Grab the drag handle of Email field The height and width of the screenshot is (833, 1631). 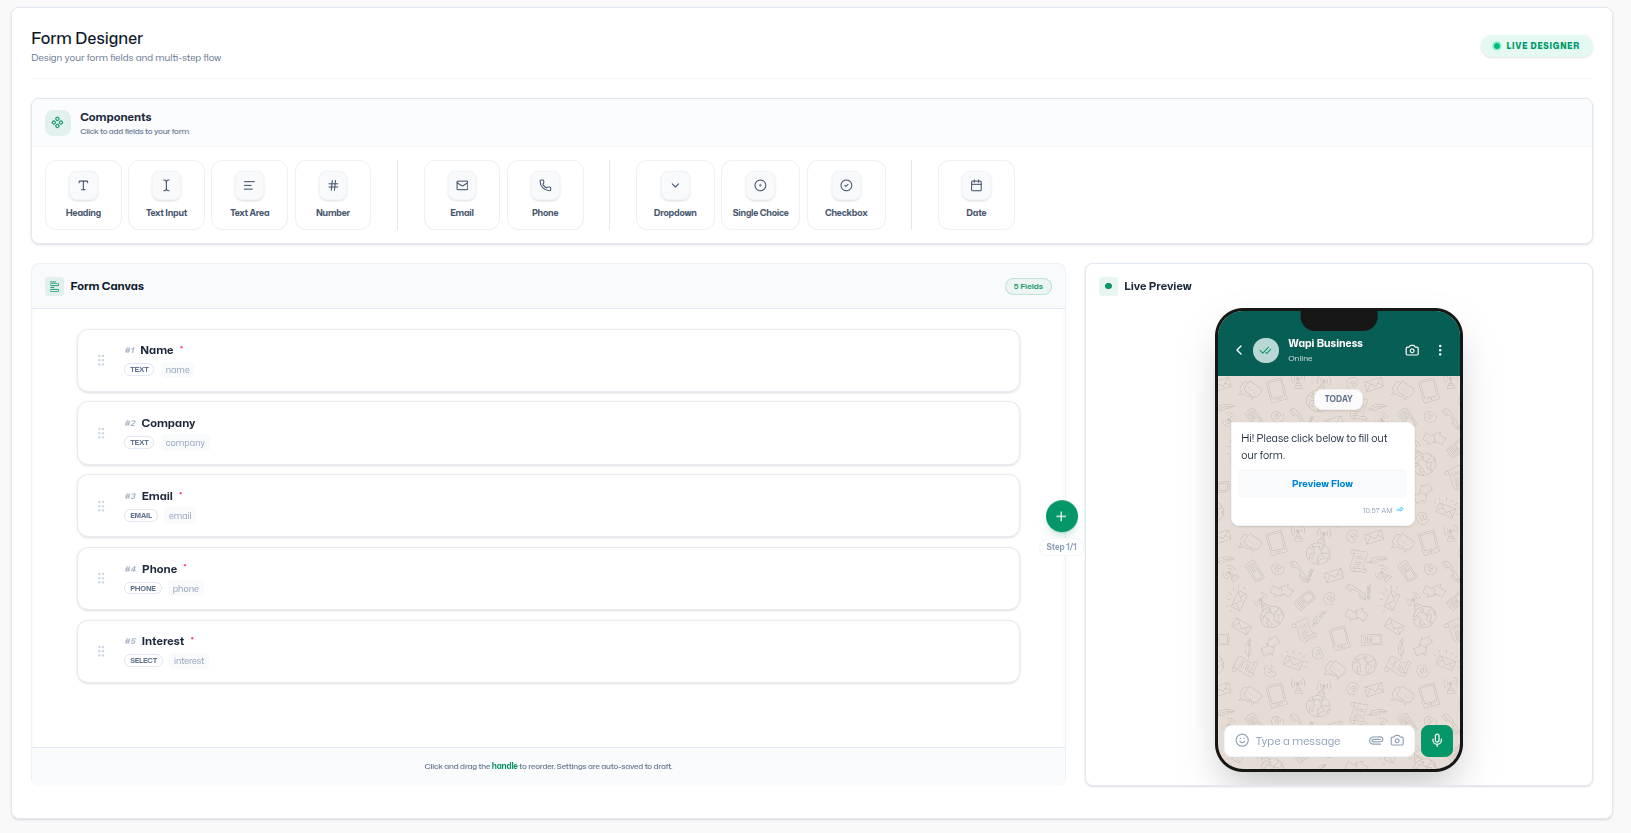point(101,506)
